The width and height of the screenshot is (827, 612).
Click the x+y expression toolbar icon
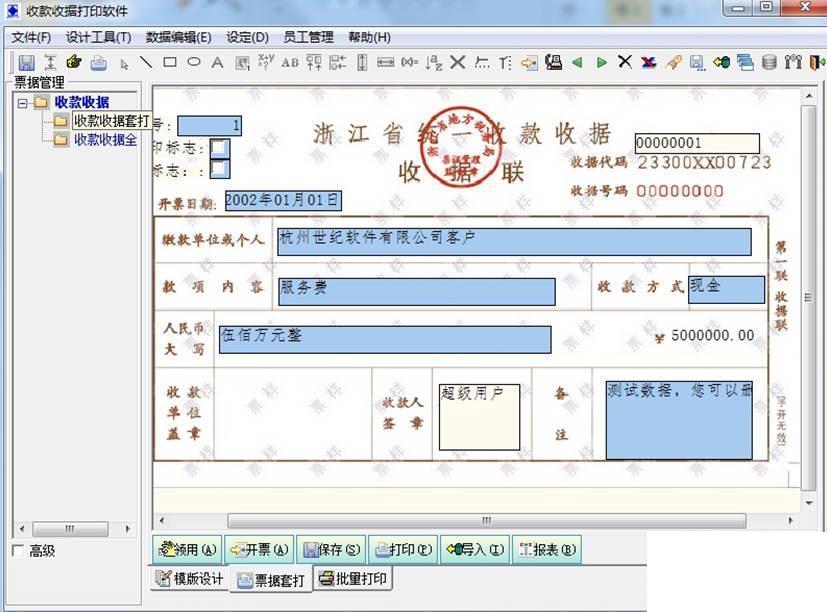(x=265, y=62)
